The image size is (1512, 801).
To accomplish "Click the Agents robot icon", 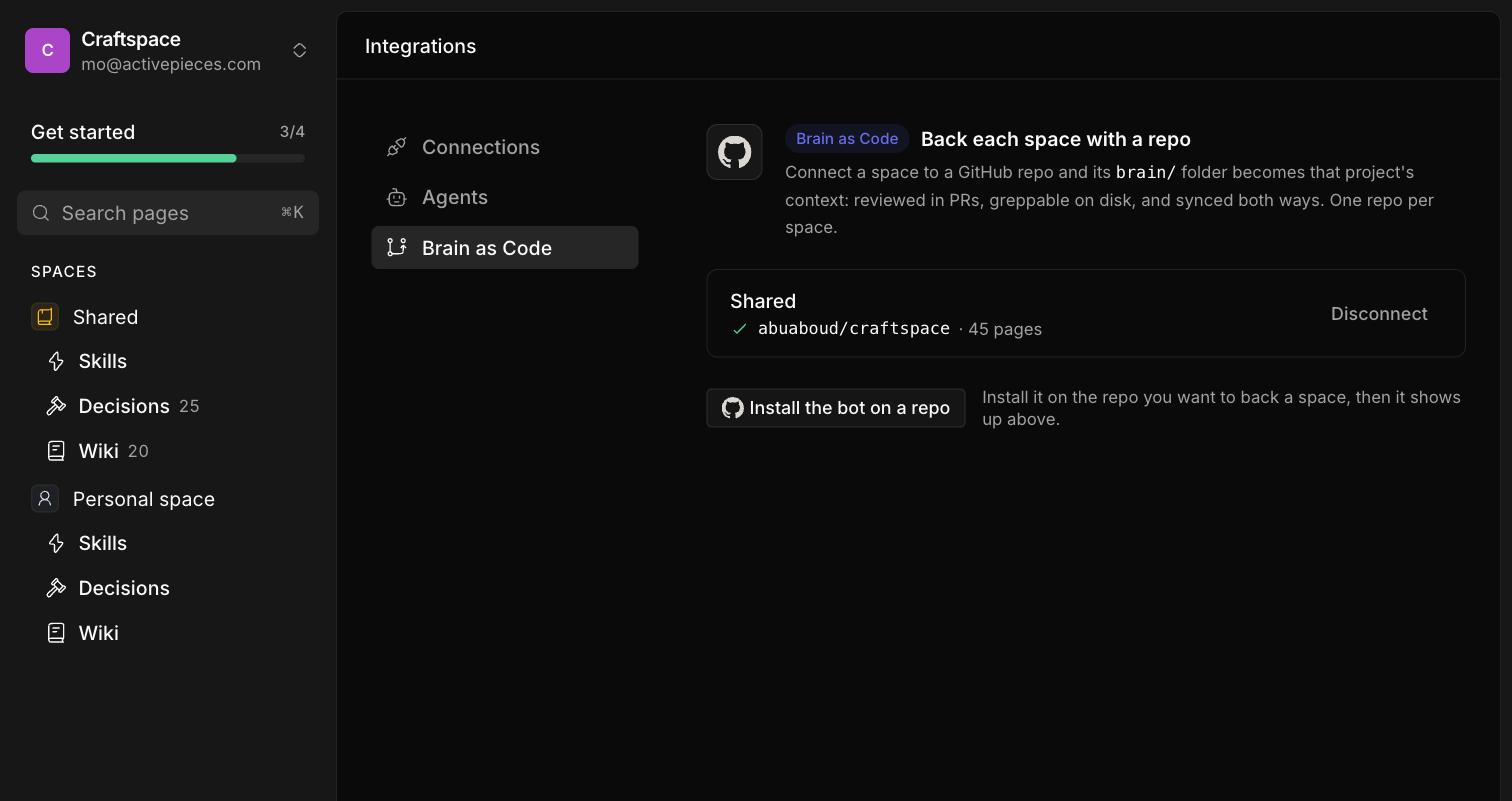I will tap(397, 197).
